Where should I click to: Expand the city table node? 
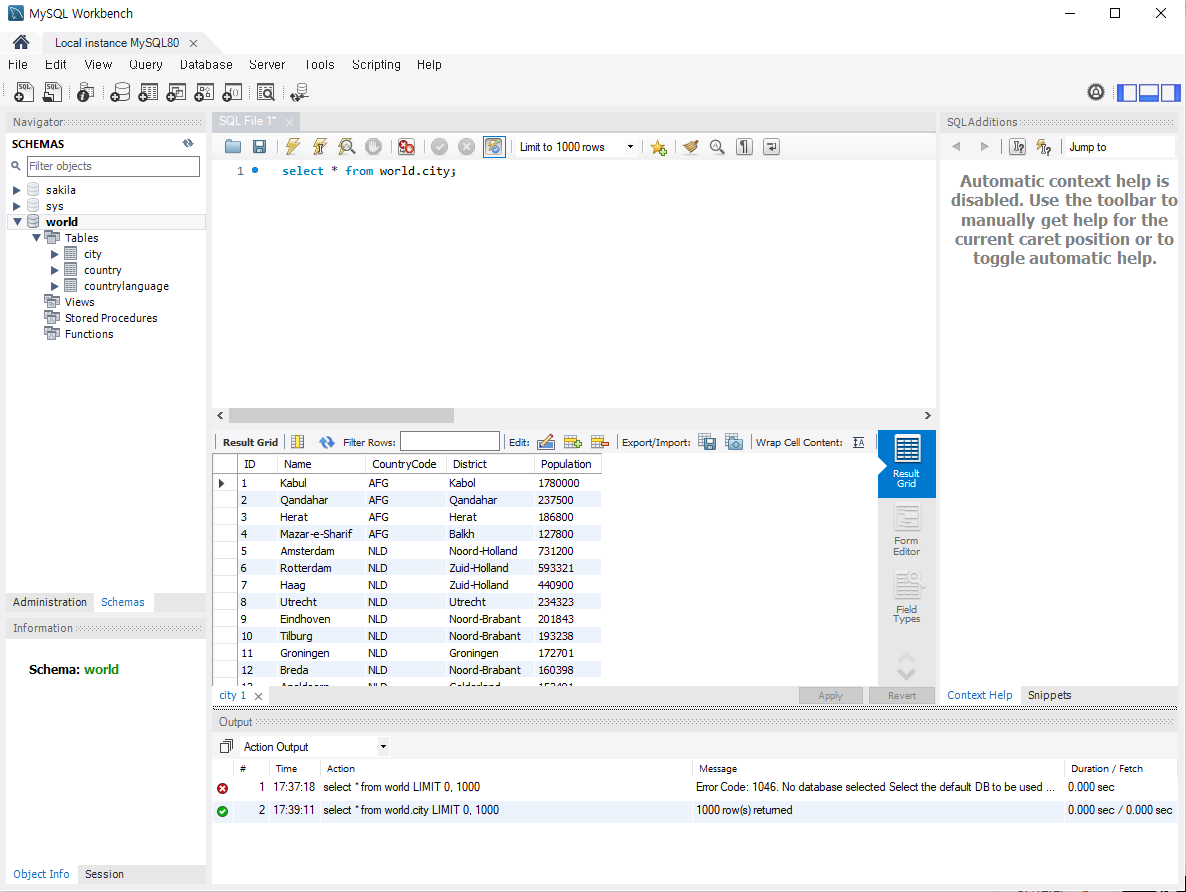coord(54,254)
